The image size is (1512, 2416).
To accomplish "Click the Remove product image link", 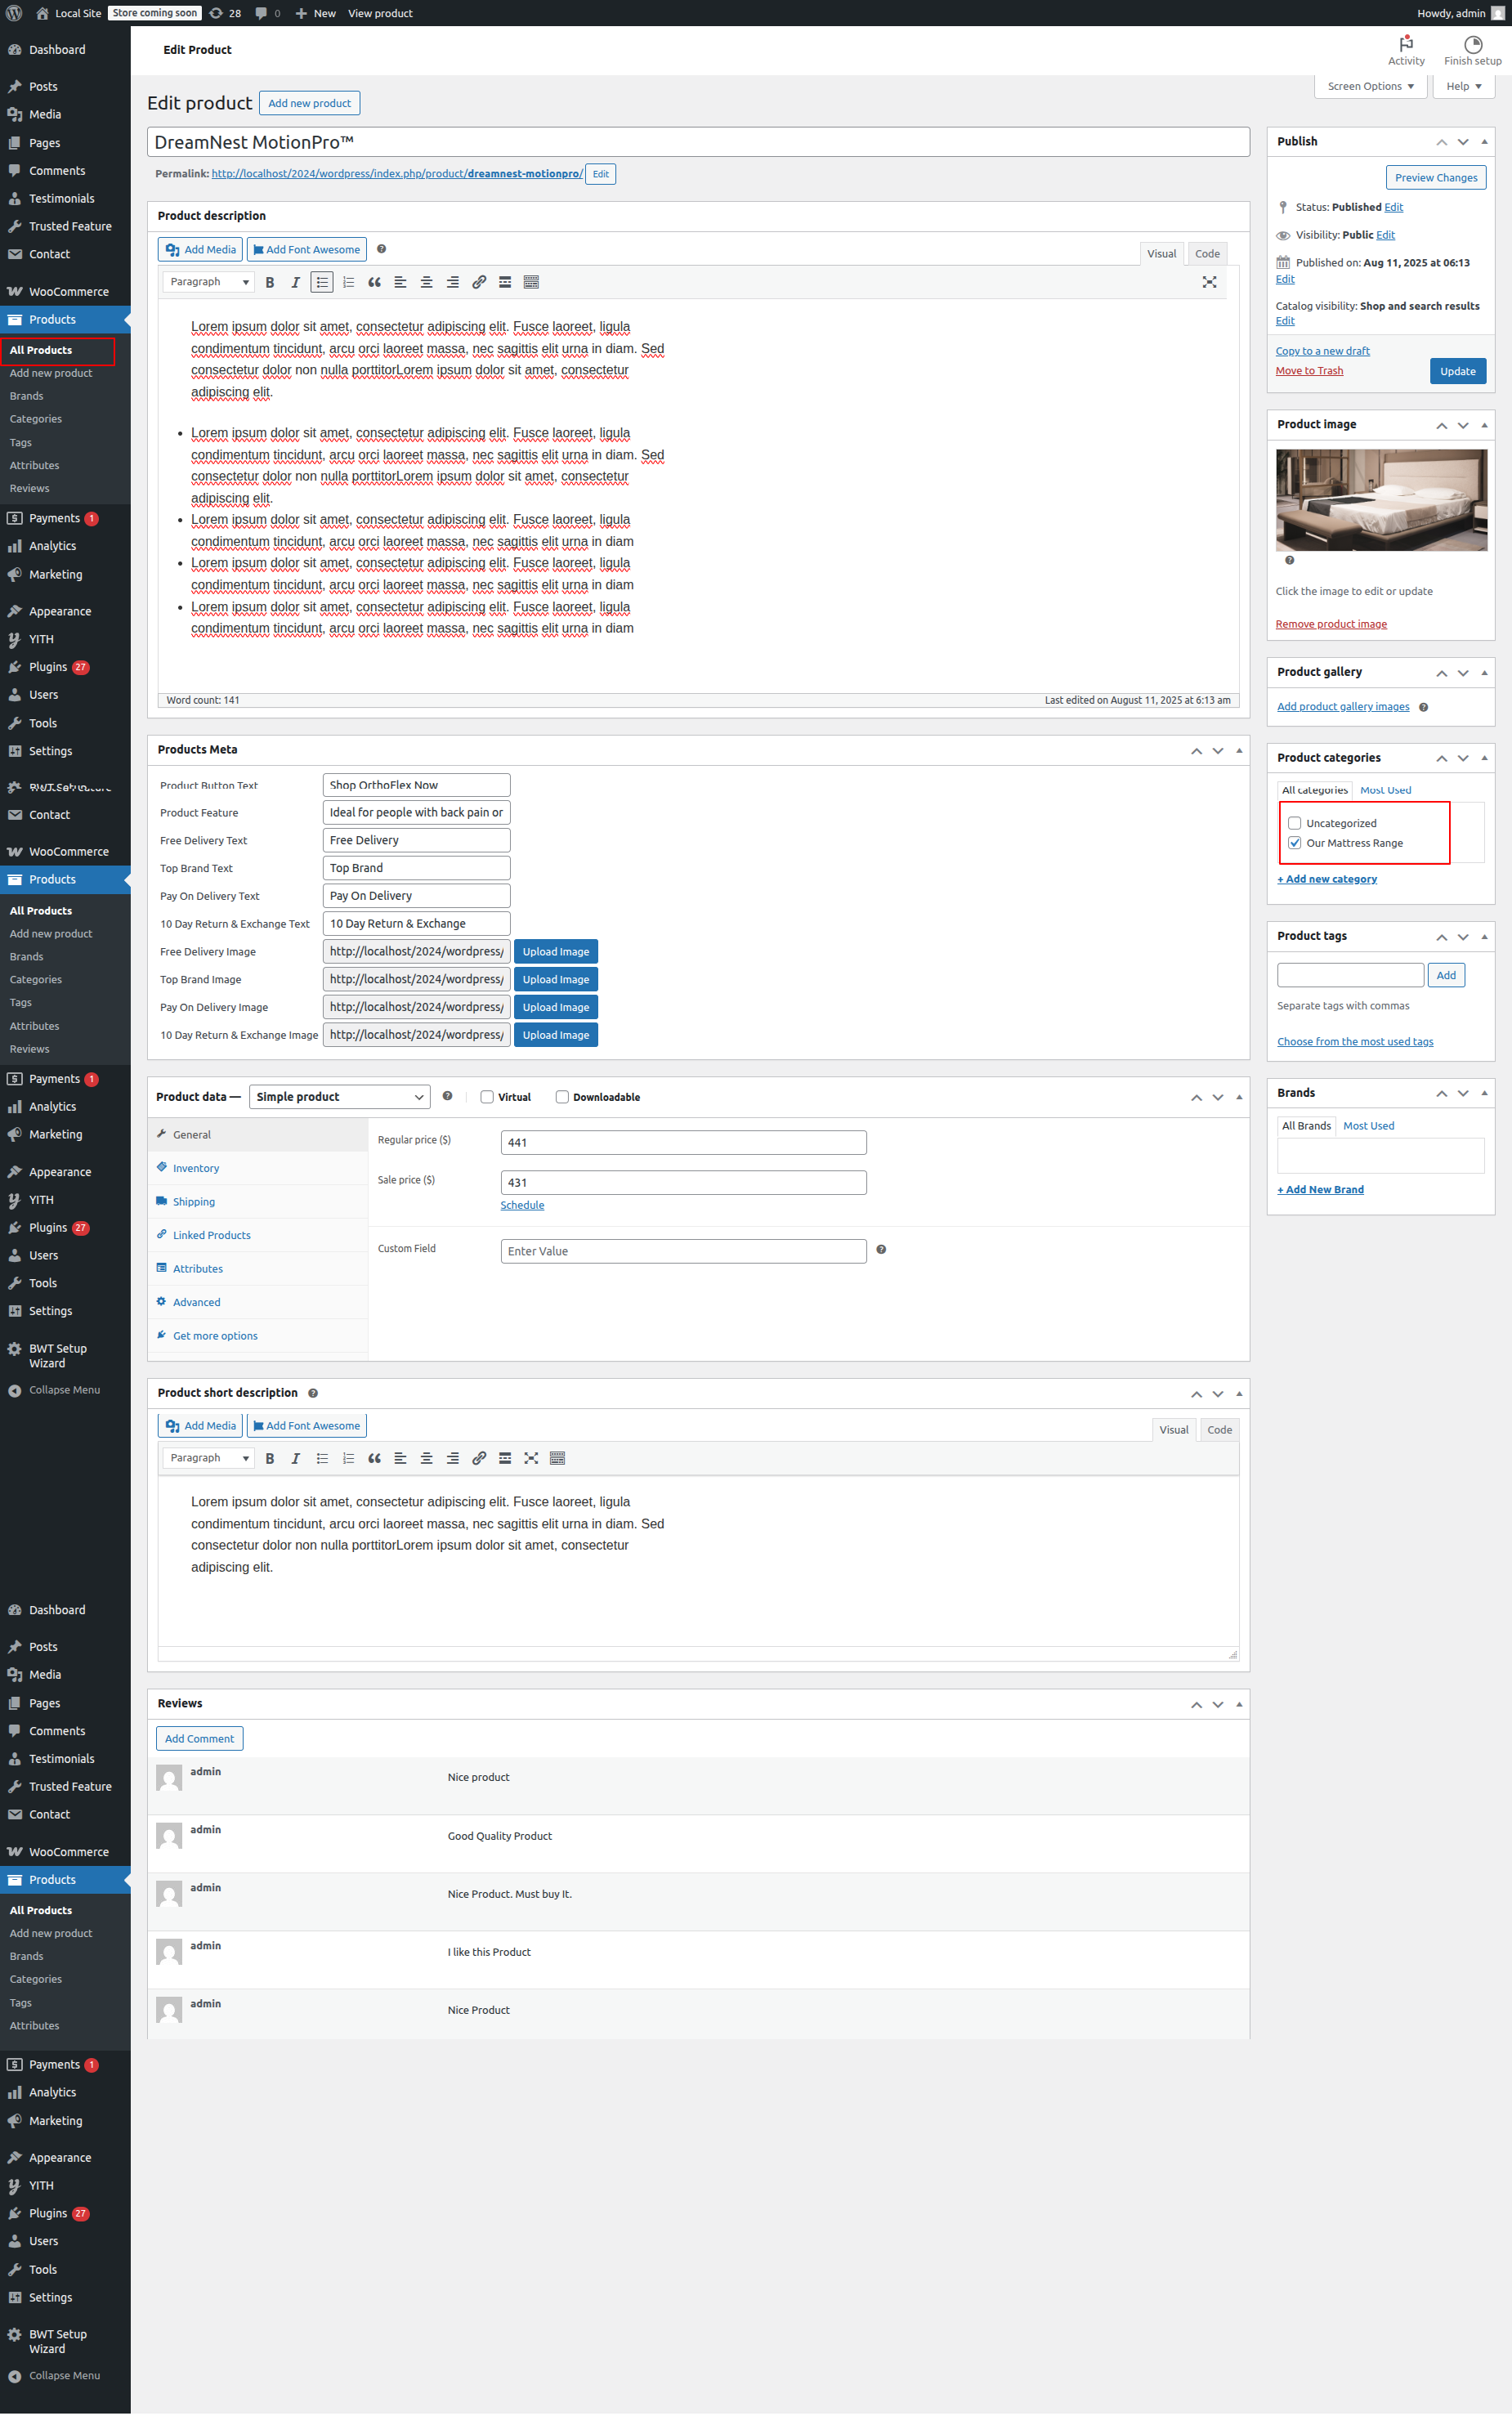I will click(x=1330, y=624).
